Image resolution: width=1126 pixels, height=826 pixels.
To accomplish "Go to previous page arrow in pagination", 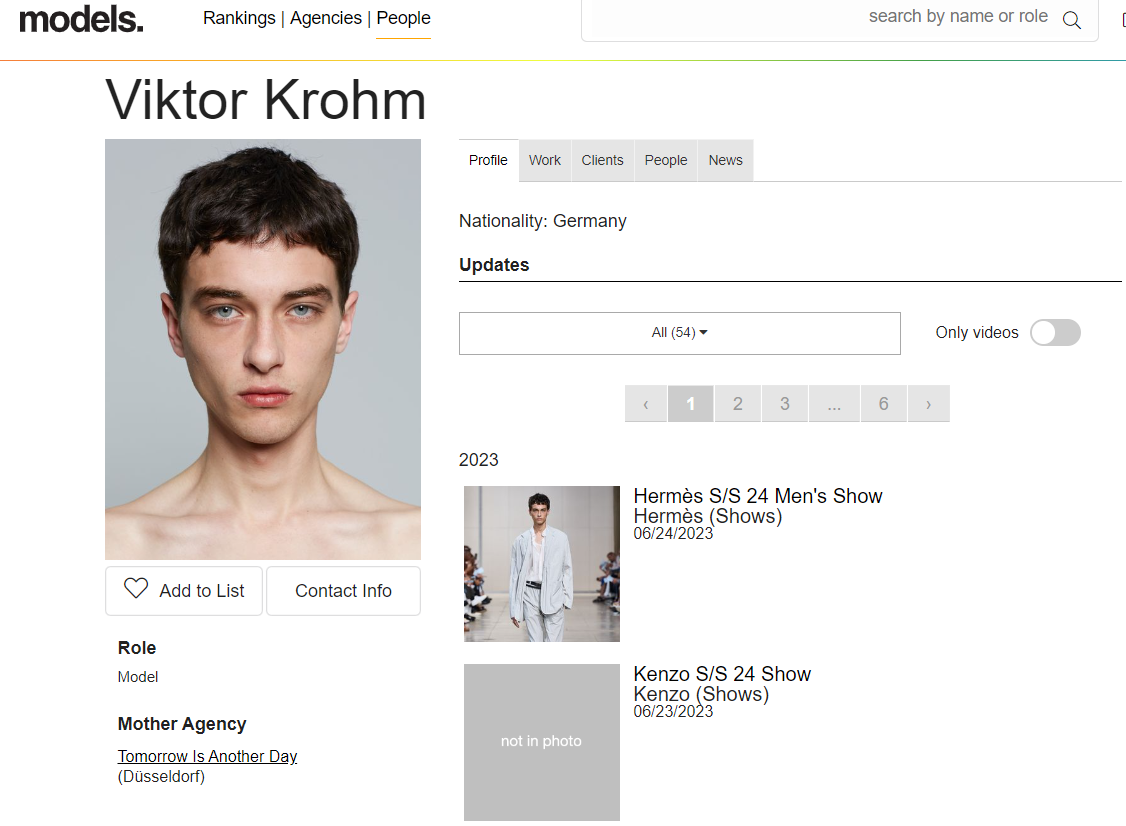I will click(646, 404).
